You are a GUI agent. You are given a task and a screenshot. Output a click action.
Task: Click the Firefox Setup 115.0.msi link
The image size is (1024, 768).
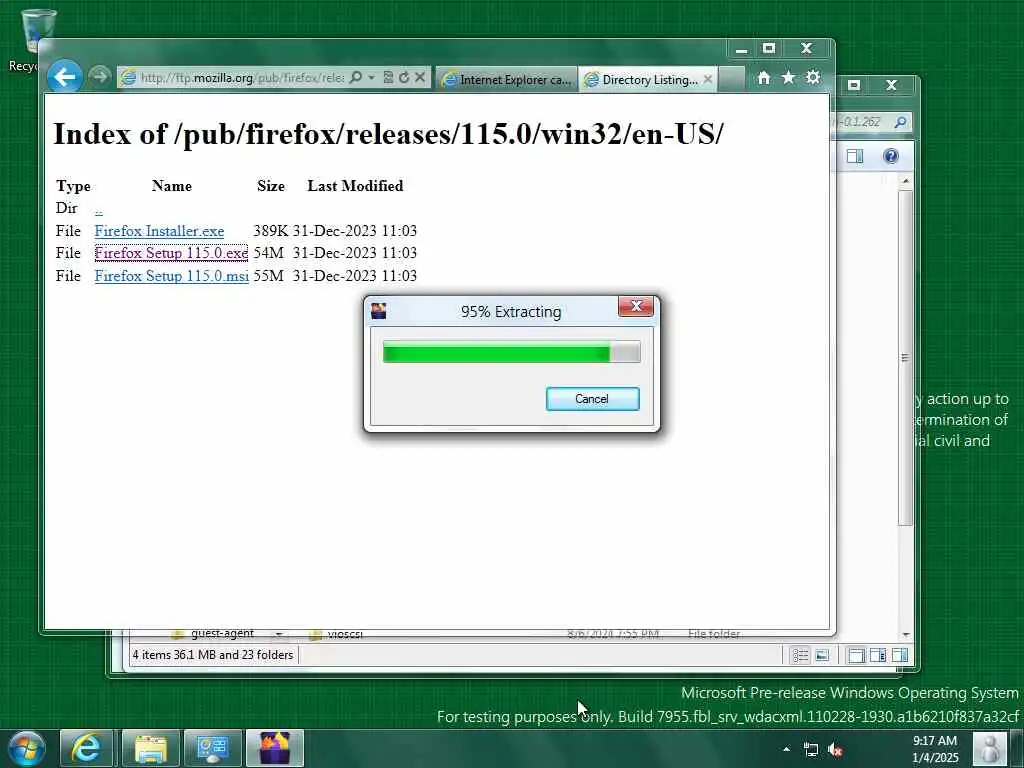(x=172, y=276)
